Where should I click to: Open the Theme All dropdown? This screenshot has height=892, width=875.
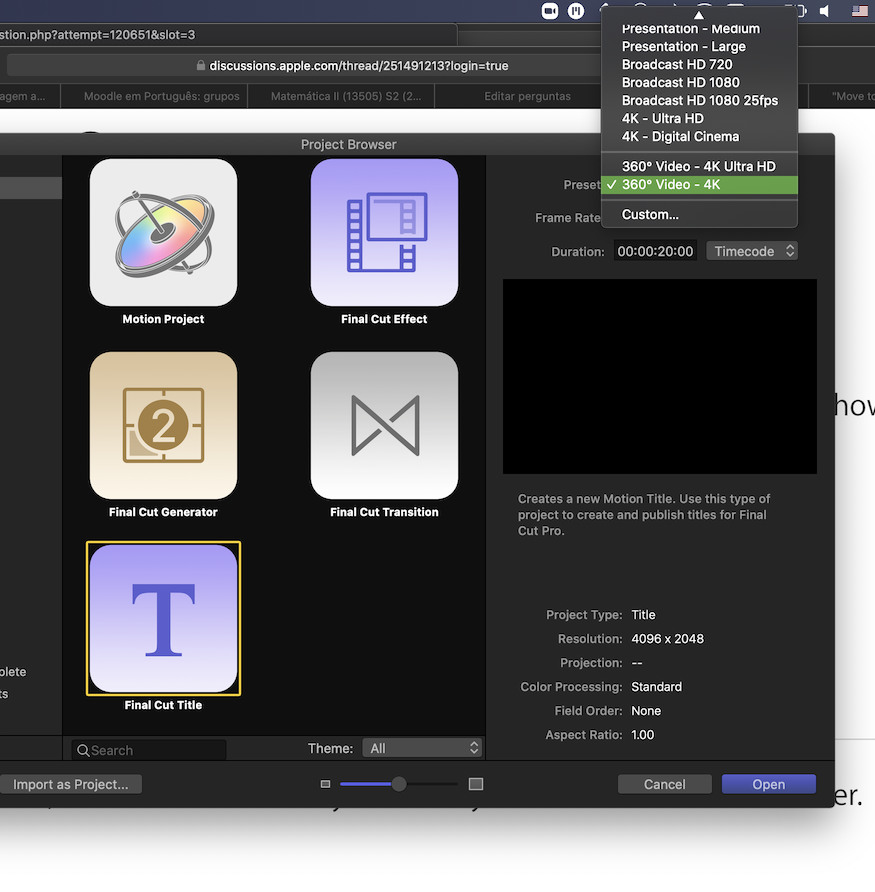coord(422,748)
